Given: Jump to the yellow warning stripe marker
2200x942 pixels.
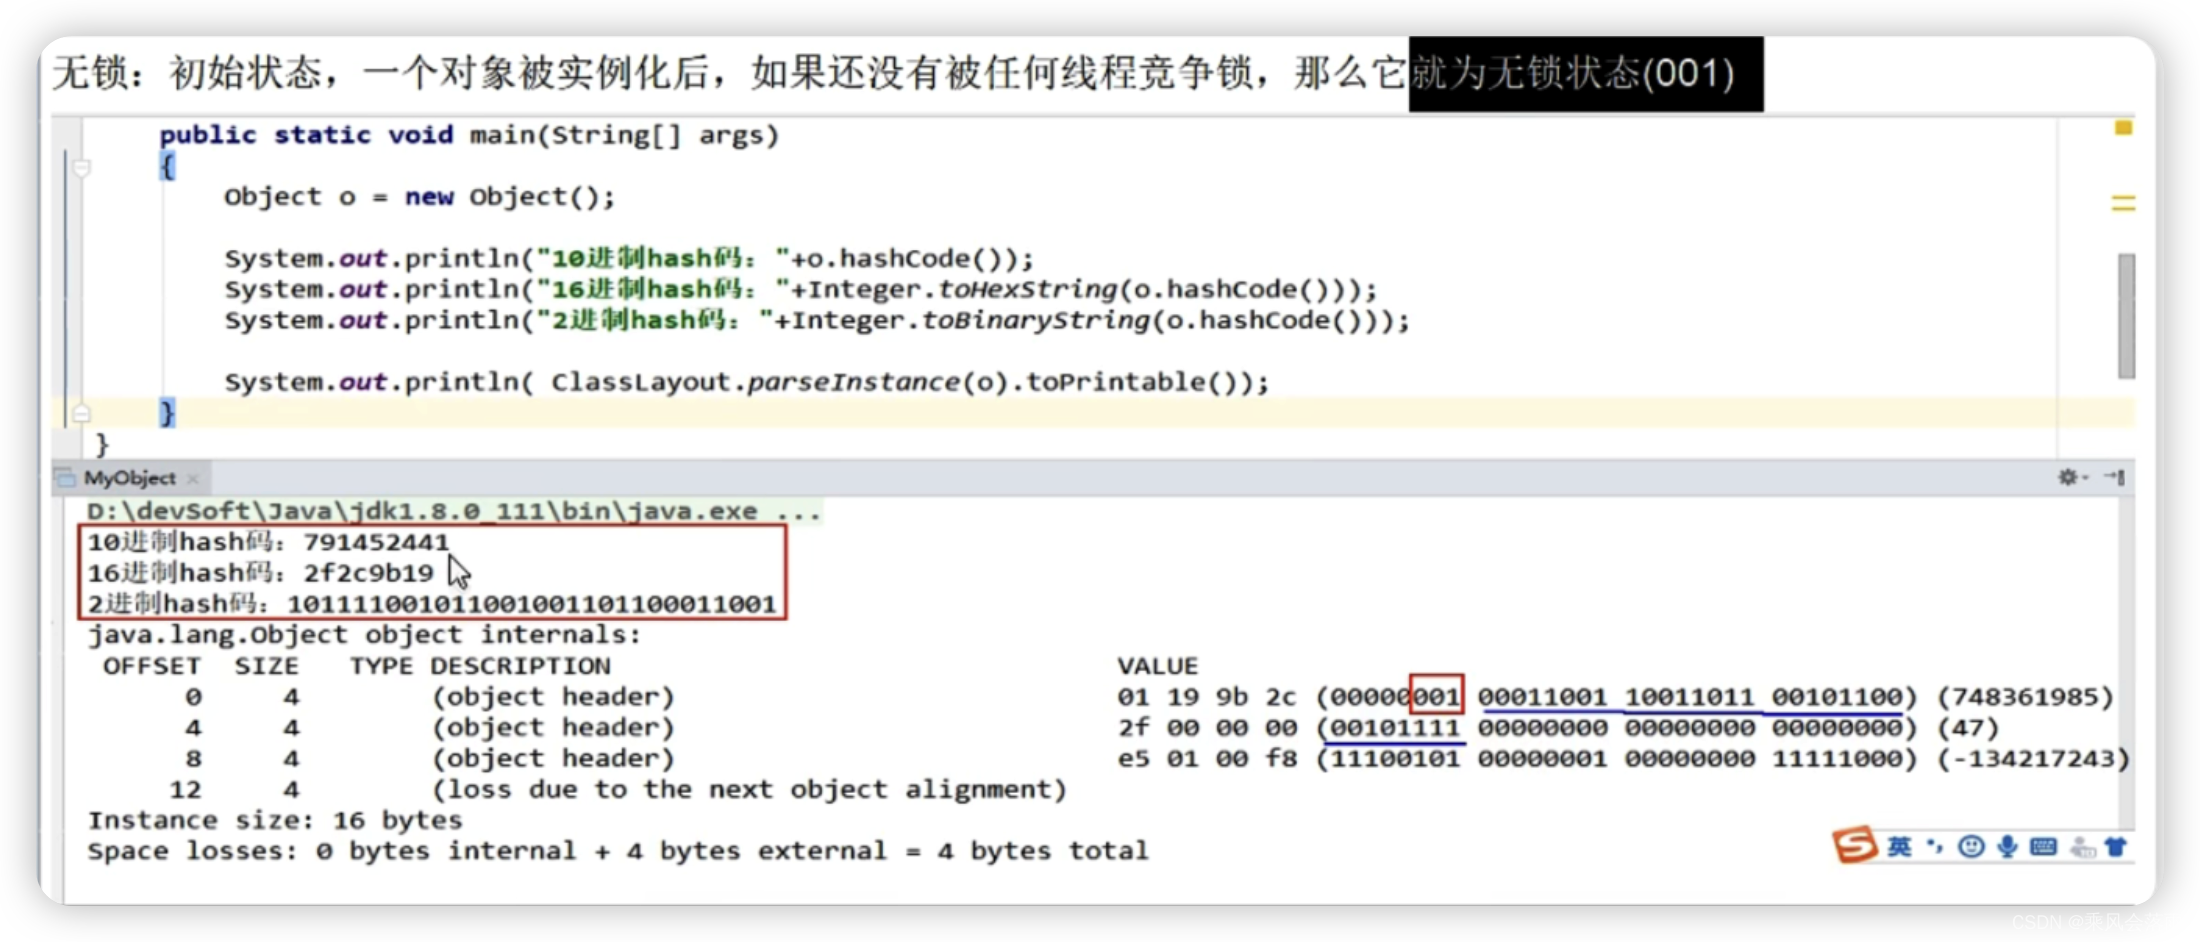Looking at the screenshot, I should tap(2123, 203).
